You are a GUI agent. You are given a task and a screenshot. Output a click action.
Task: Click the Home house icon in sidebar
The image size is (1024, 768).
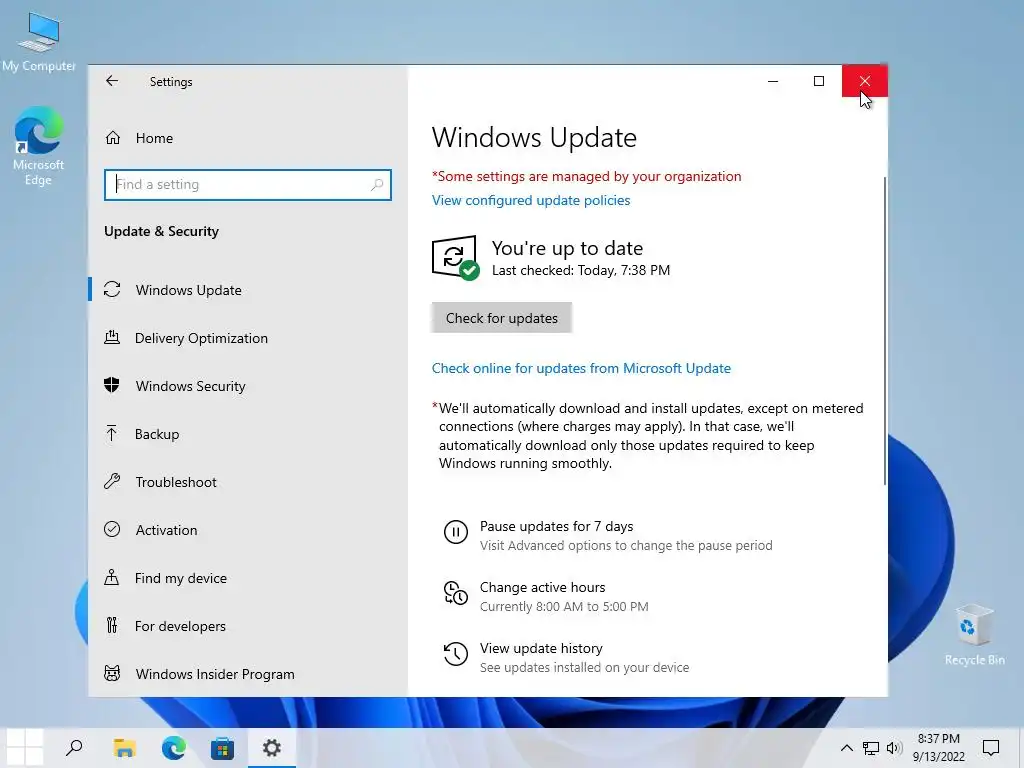(113, 138)
